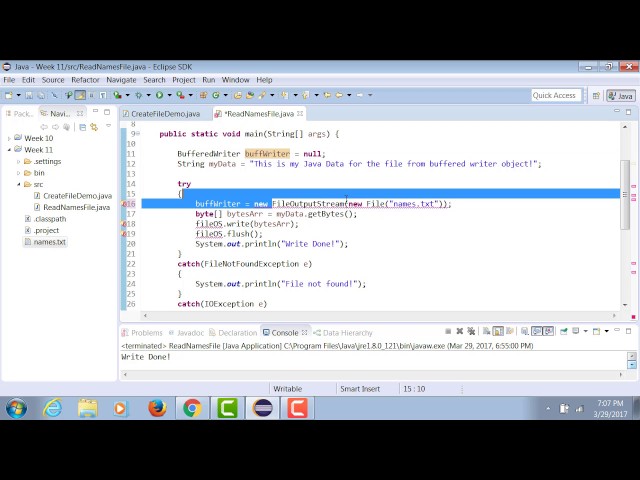Image resolution: width=640 pixels, height=480 pixels.
Task: Click the Run External Tools icon
Action: 180,95
